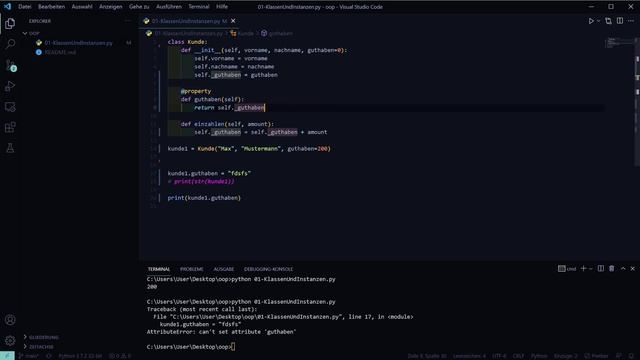Open the Terminal menu
Screen dimensions: 640x360
[x=199, y=7]
